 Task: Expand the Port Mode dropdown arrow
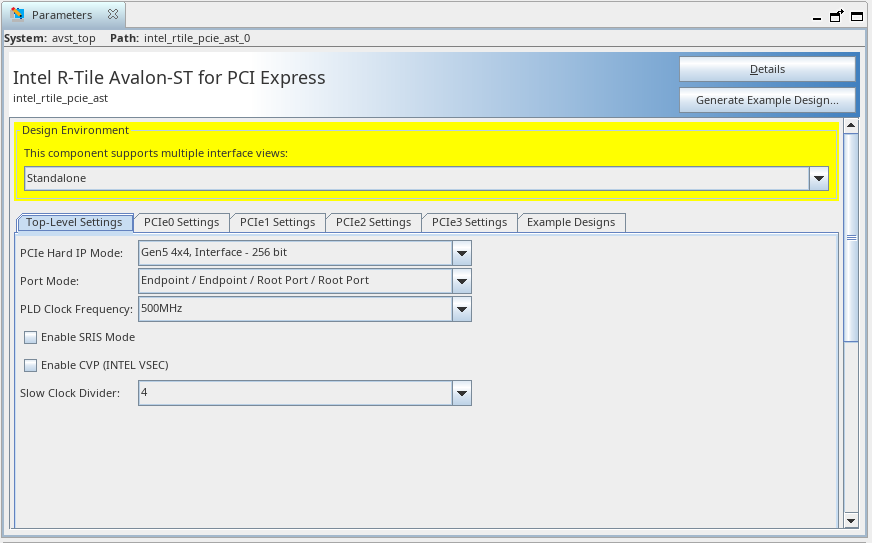(462, 281)
